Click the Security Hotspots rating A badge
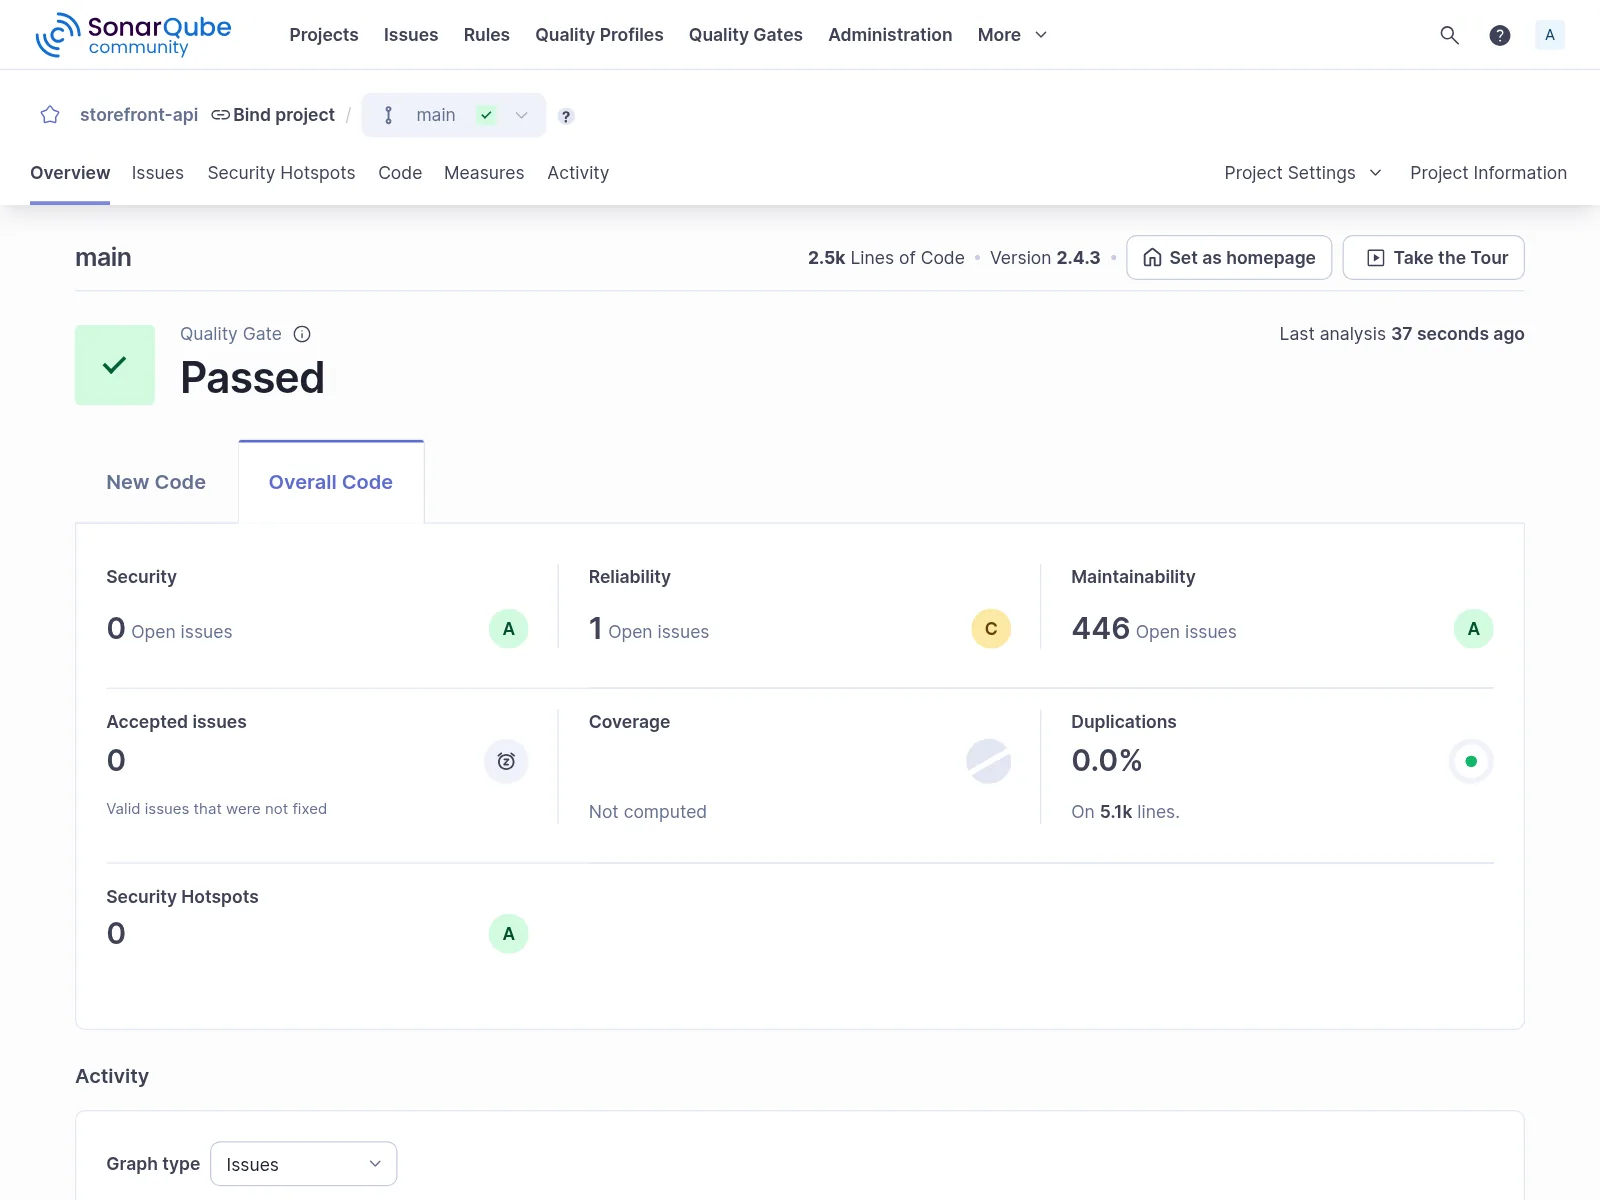The height and width of the screenshot is (1200, 1600). 508,934
